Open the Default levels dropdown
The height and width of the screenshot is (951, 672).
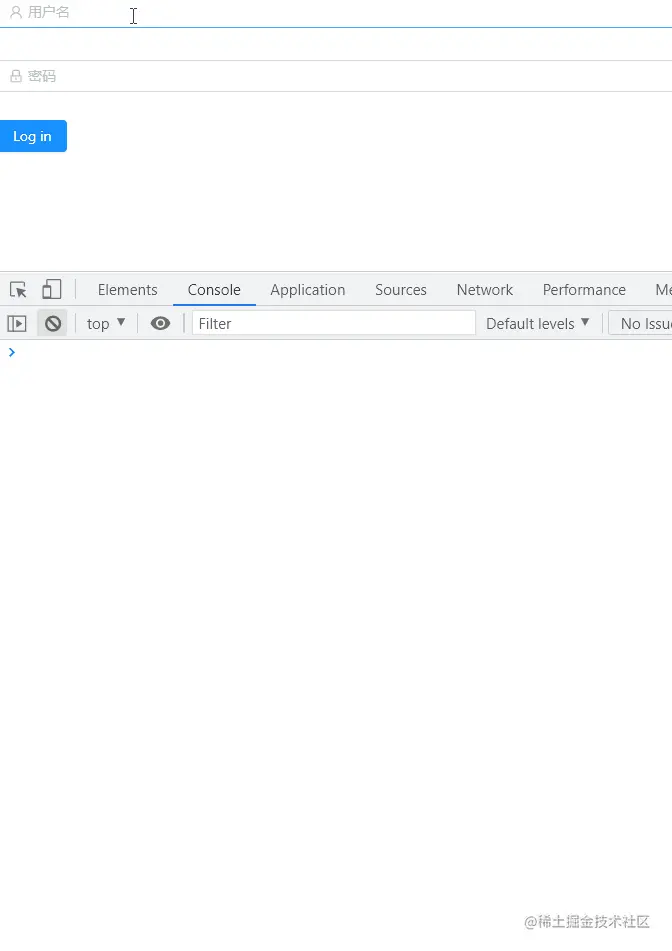[537, 323]
